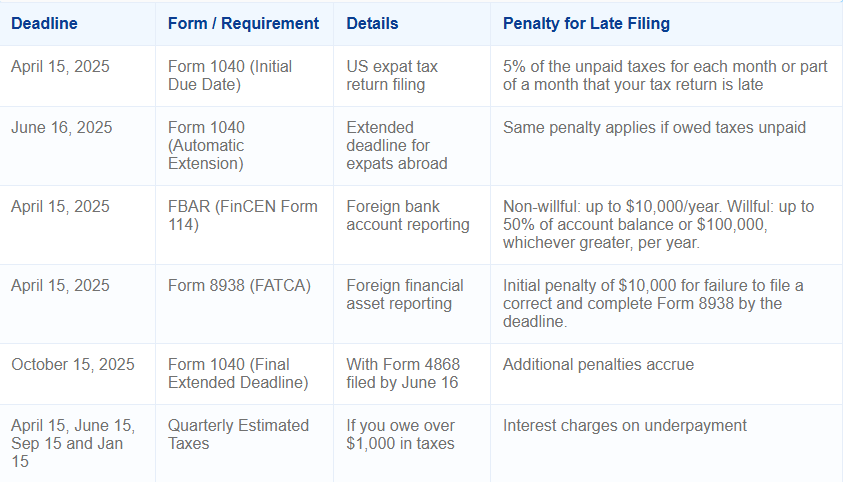The width and height of the screenshot is (843, 482).
Task: Select the Details column header
Action: pyautogui.click(x=372, y=23)
